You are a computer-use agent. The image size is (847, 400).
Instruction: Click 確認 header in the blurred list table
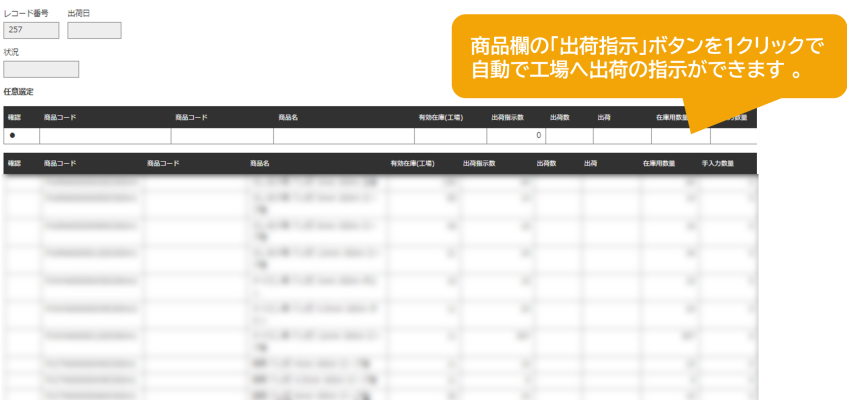click(x=14, y=163)
